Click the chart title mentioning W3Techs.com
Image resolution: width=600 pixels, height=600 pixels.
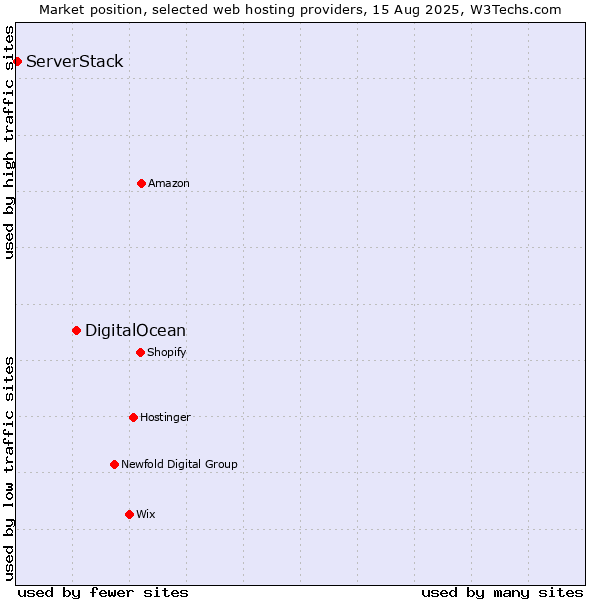pos(300,10)
